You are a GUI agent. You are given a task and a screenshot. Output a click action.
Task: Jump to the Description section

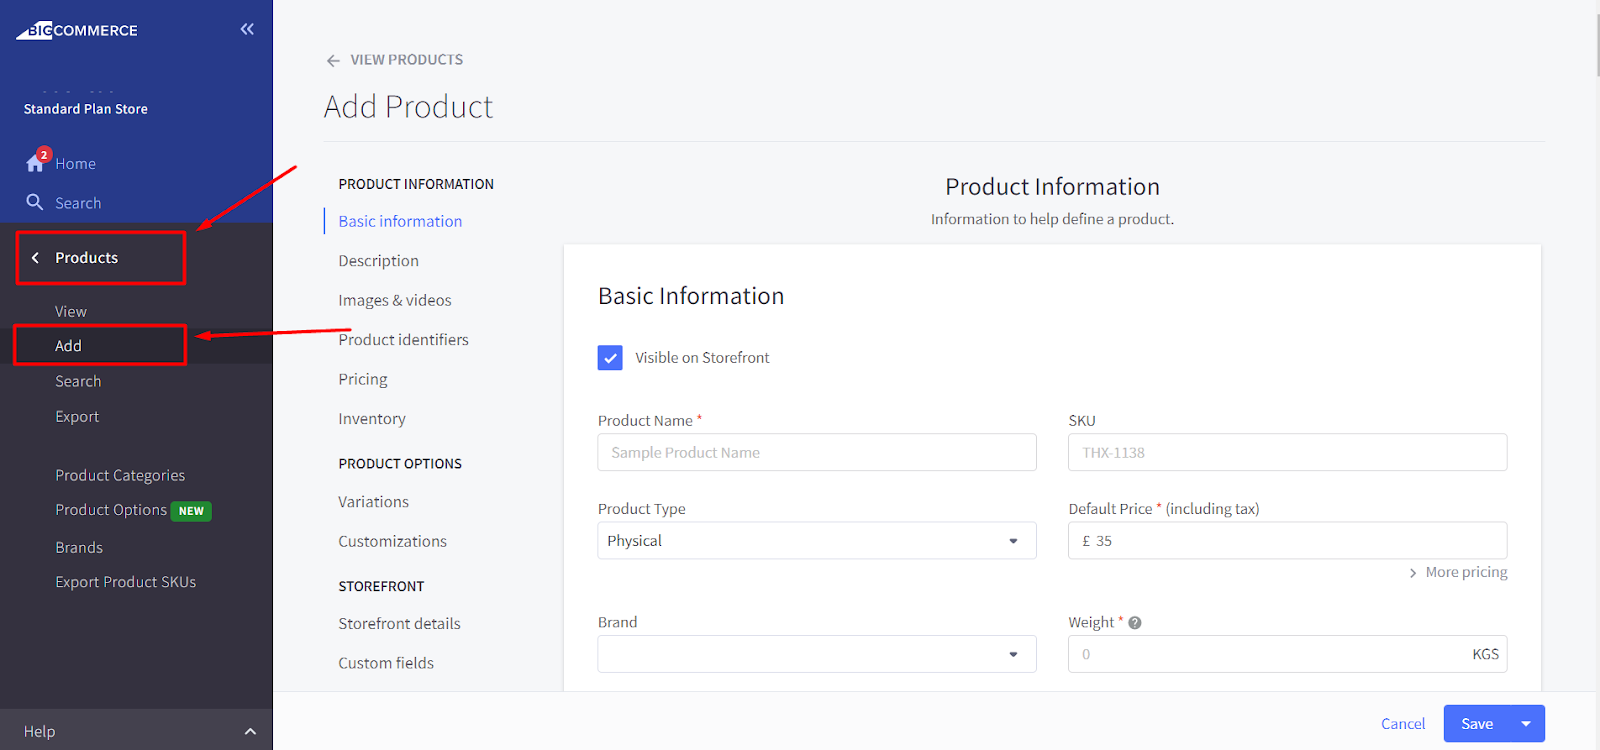(x=378, y=261)
